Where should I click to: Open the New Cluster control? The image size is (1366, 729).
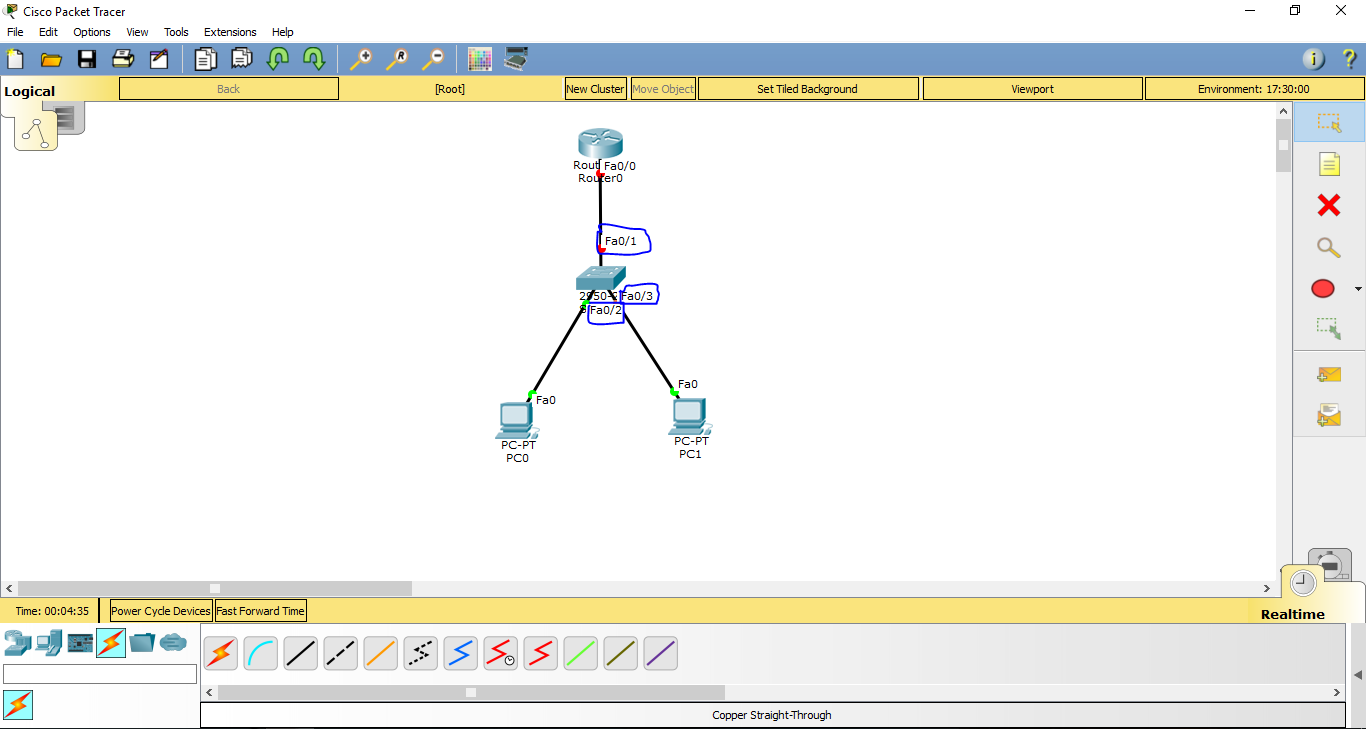coord(595,88)
